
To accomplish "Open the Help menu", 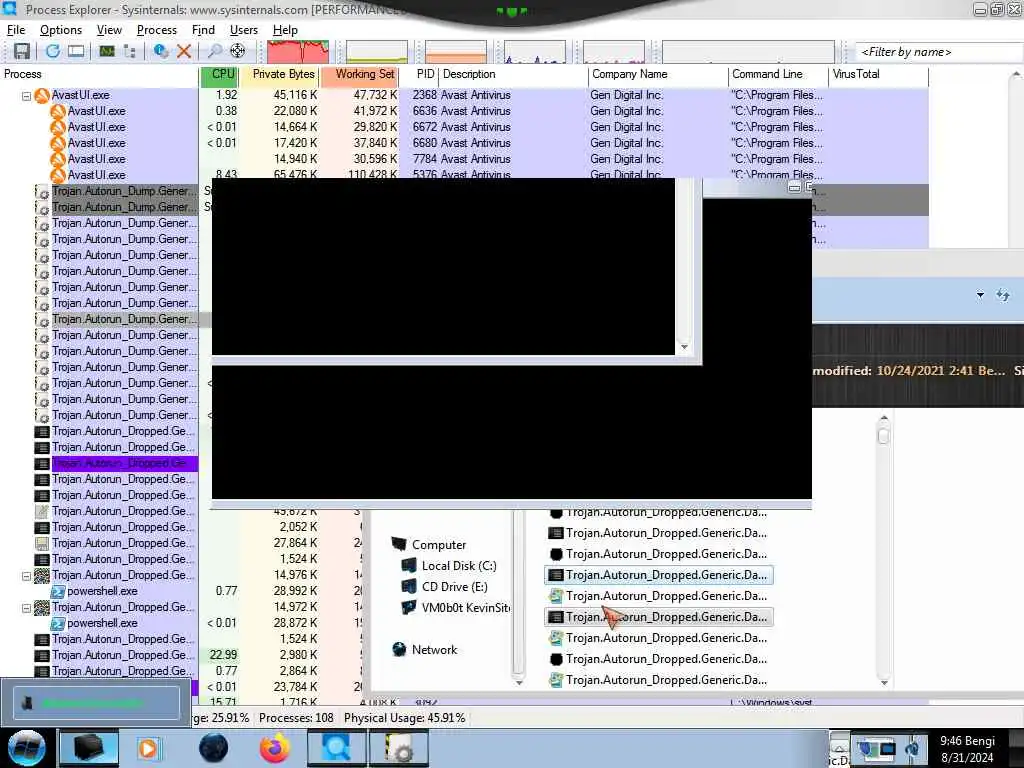I will 285,30.
